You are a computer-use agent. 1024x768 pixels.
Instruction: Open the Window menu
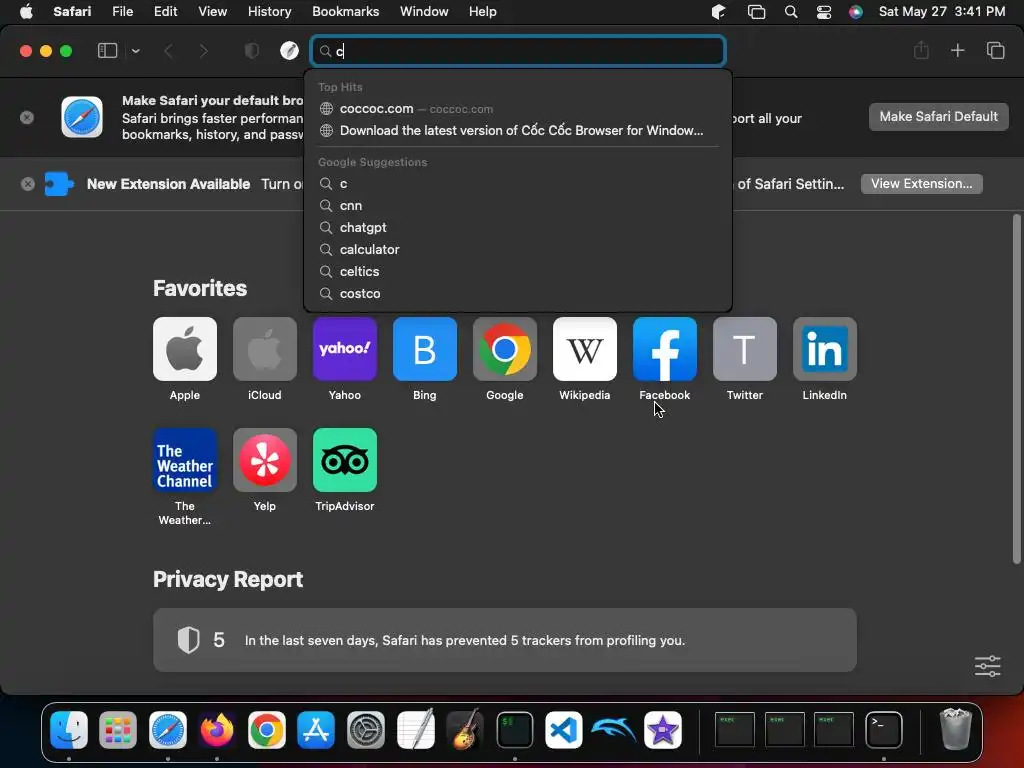[424, 12]
